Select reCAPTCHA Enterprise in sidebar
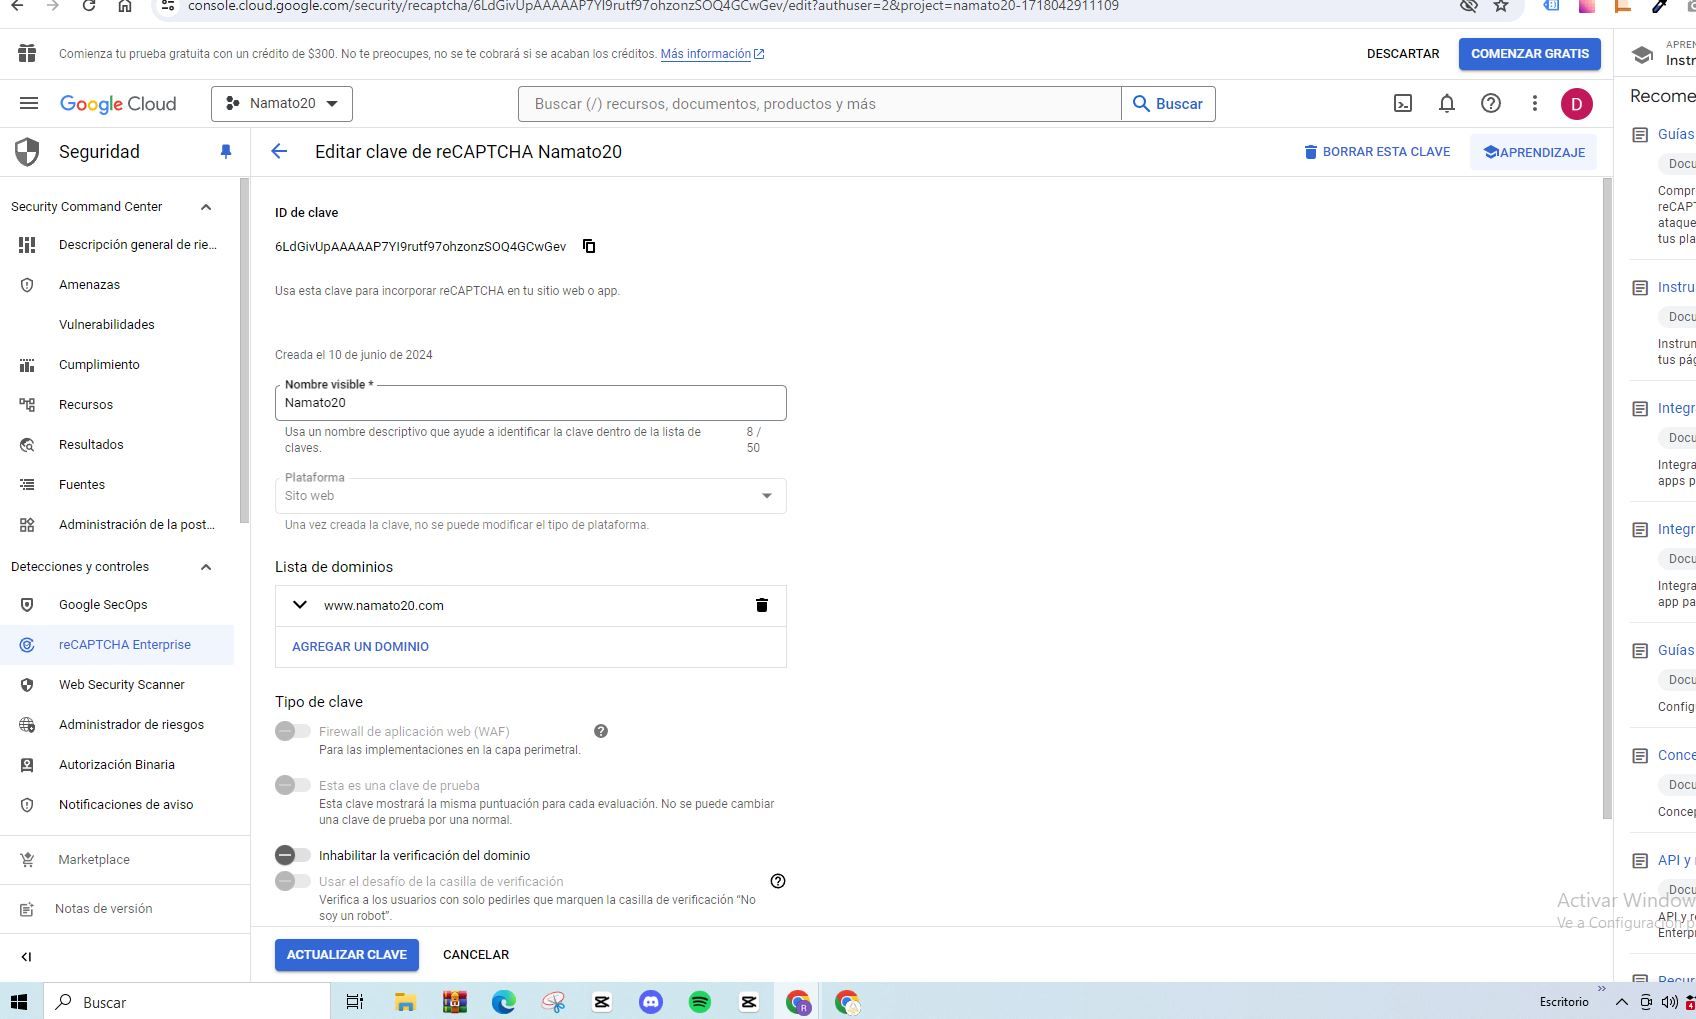1696x1019 pixels. click(117, 645)
